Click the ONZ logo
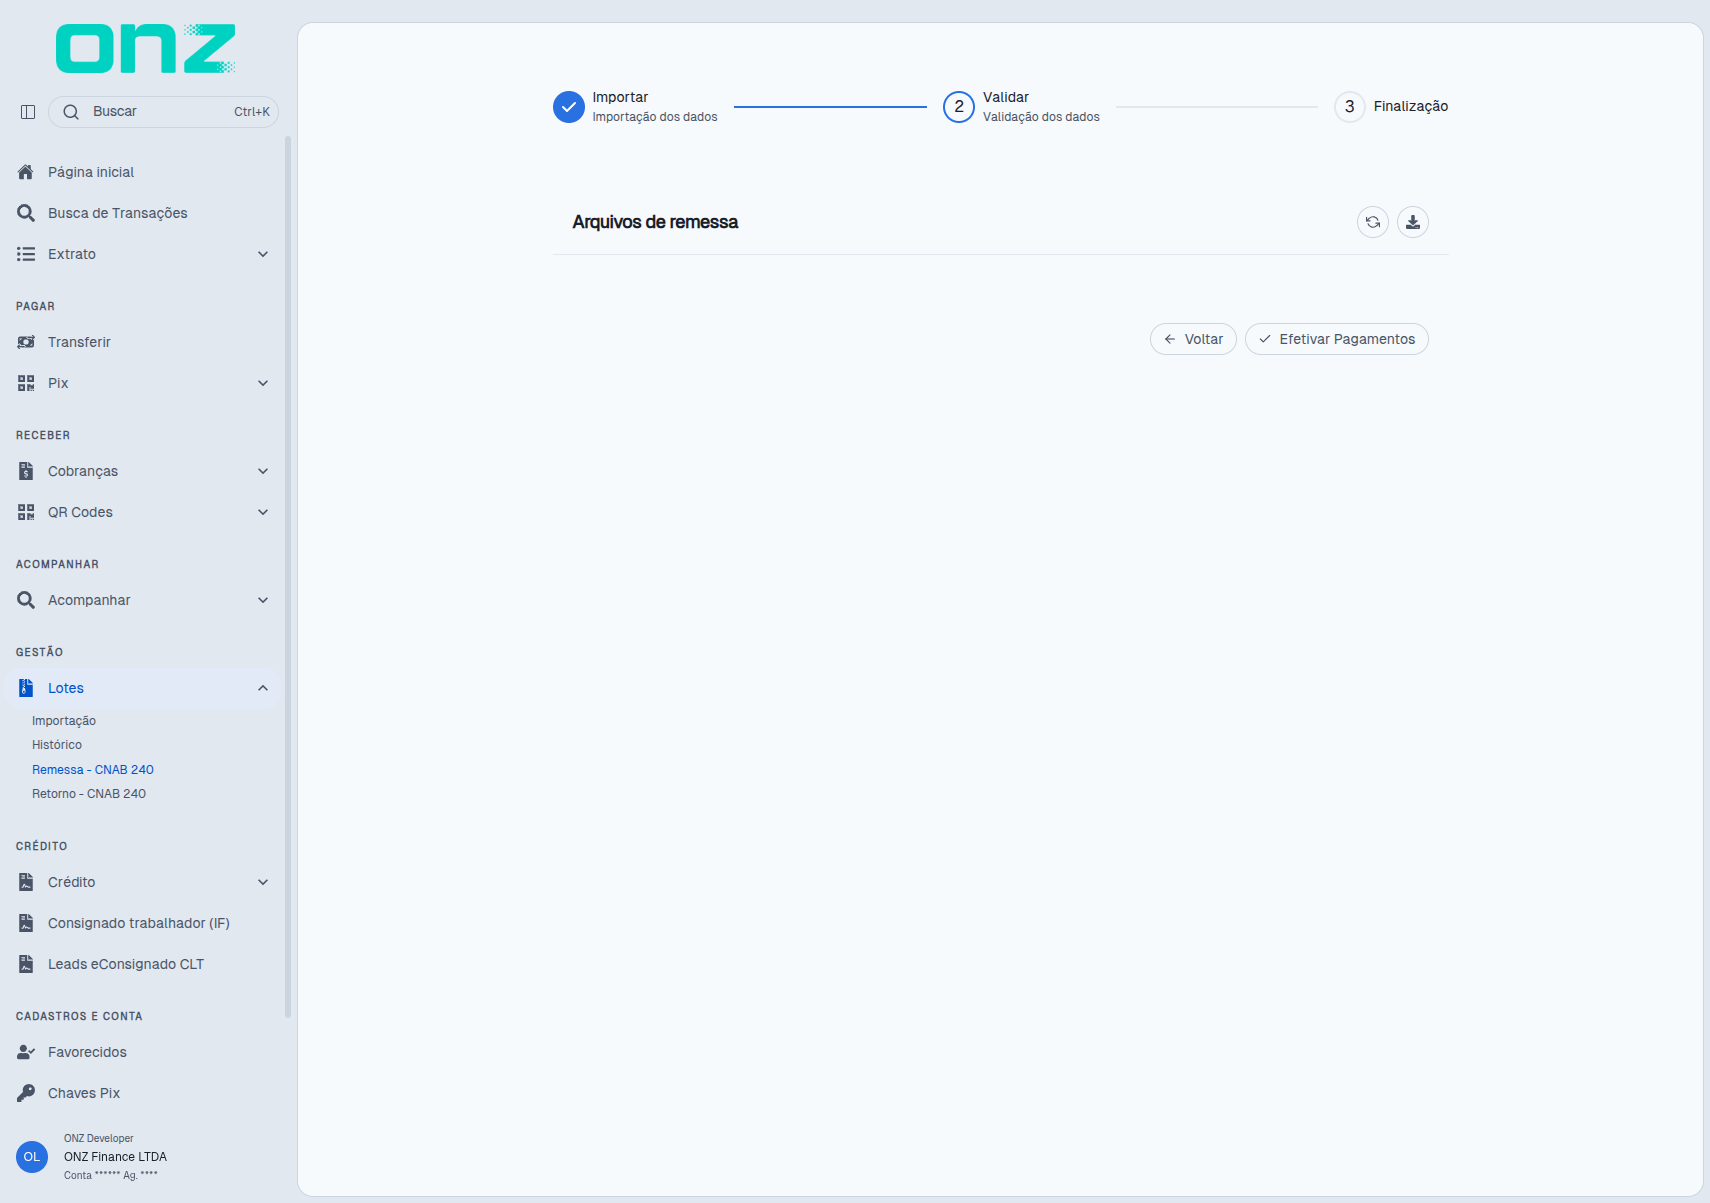The height and width of the screenshot is (1203, 1710). pos(146,49)
